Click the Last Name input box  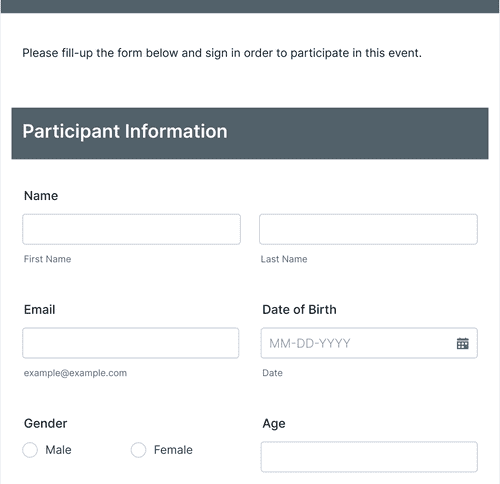(368, 229)
